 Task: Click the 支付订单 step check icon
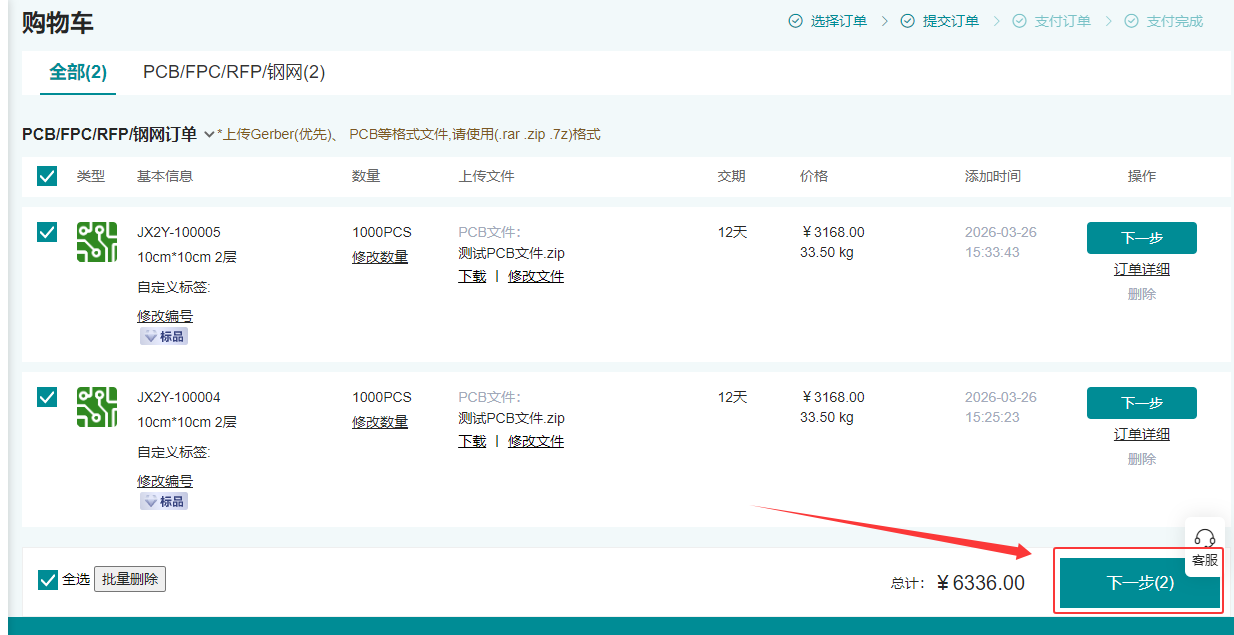click(1019, 21)
